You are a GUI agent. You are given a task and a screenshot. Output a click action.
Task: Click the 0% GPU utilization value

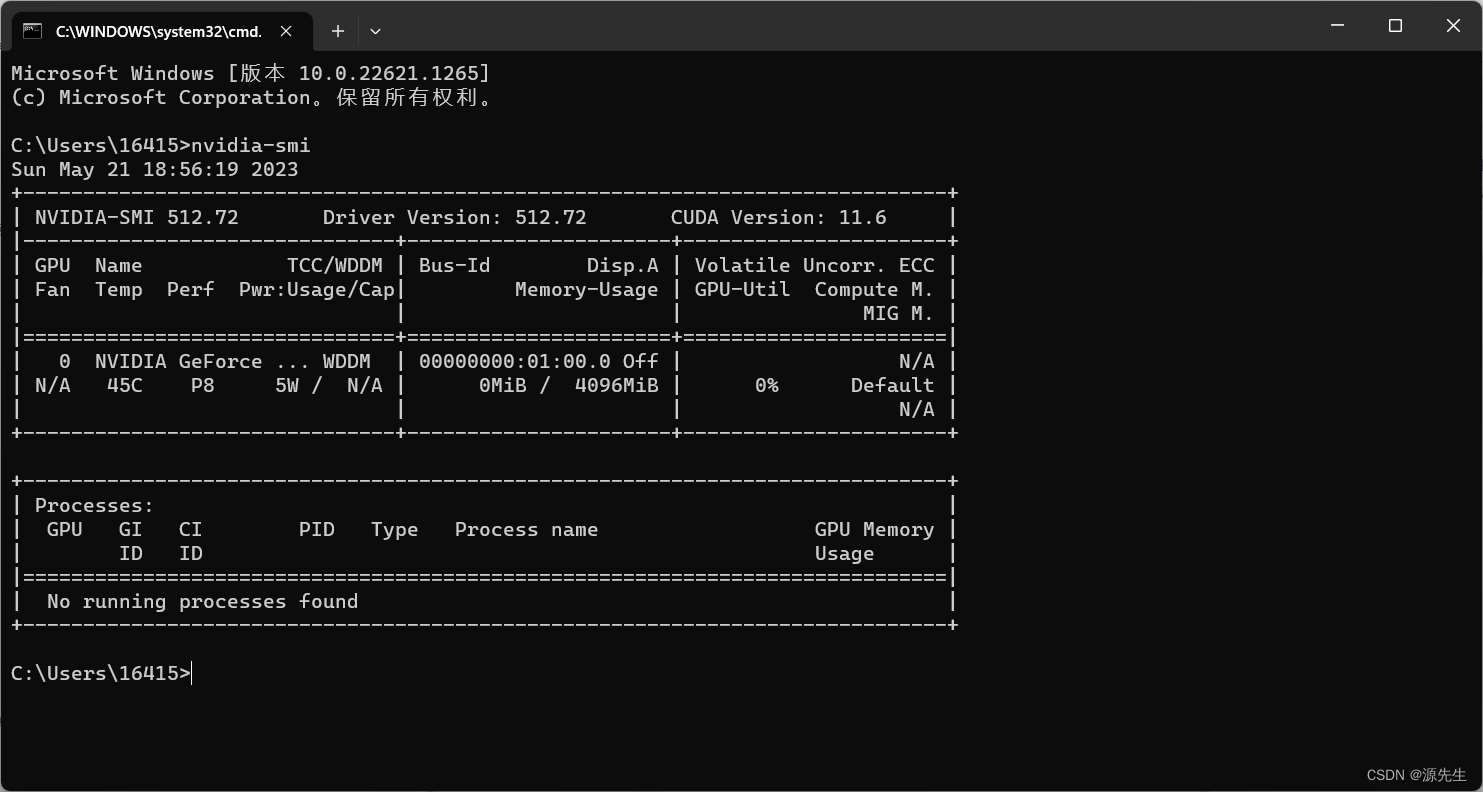(767, 385)
